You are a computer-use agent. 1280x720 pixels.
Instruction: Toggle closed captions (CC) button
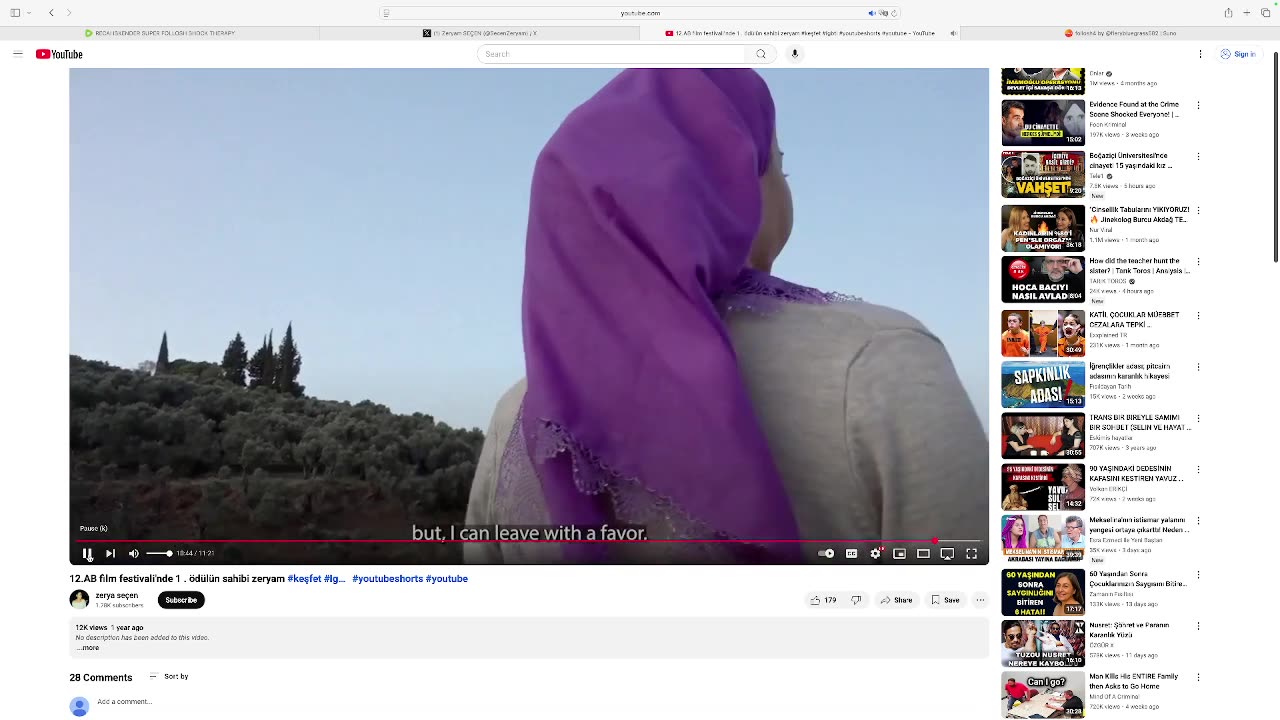pyautogui.click(x=851, y=553)
